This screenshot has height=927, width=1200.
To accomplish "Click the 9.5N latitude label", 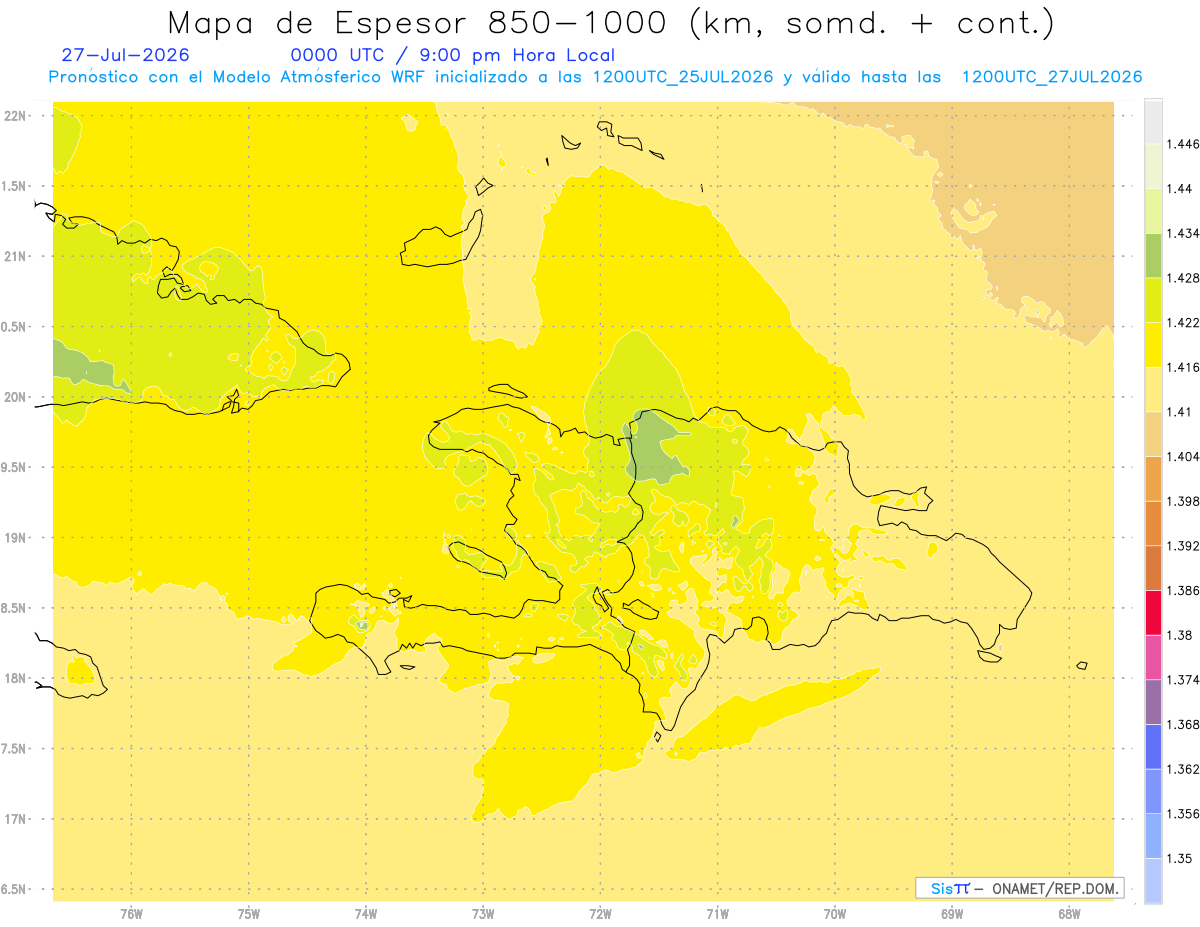I will [15, 468].
